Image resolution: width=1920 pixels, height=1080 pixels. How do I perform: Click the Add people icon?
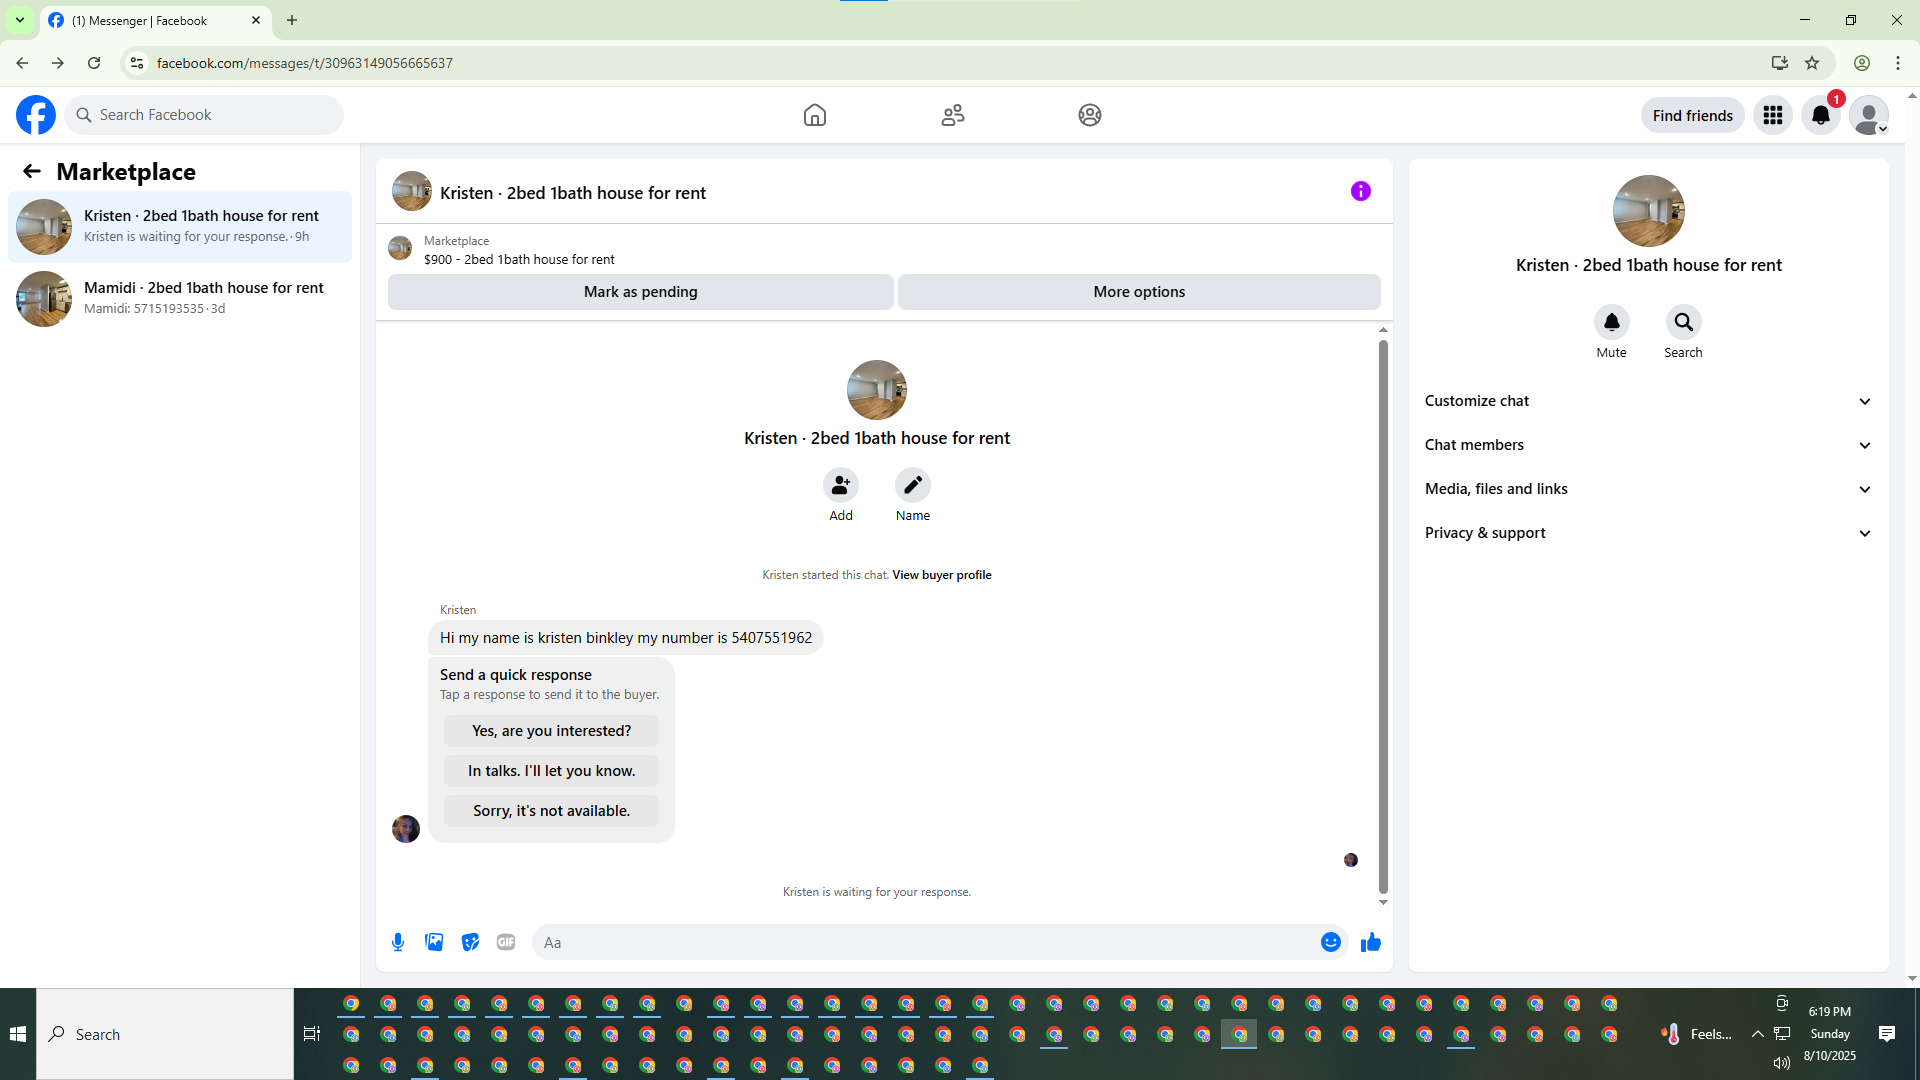tap(840, 485)
